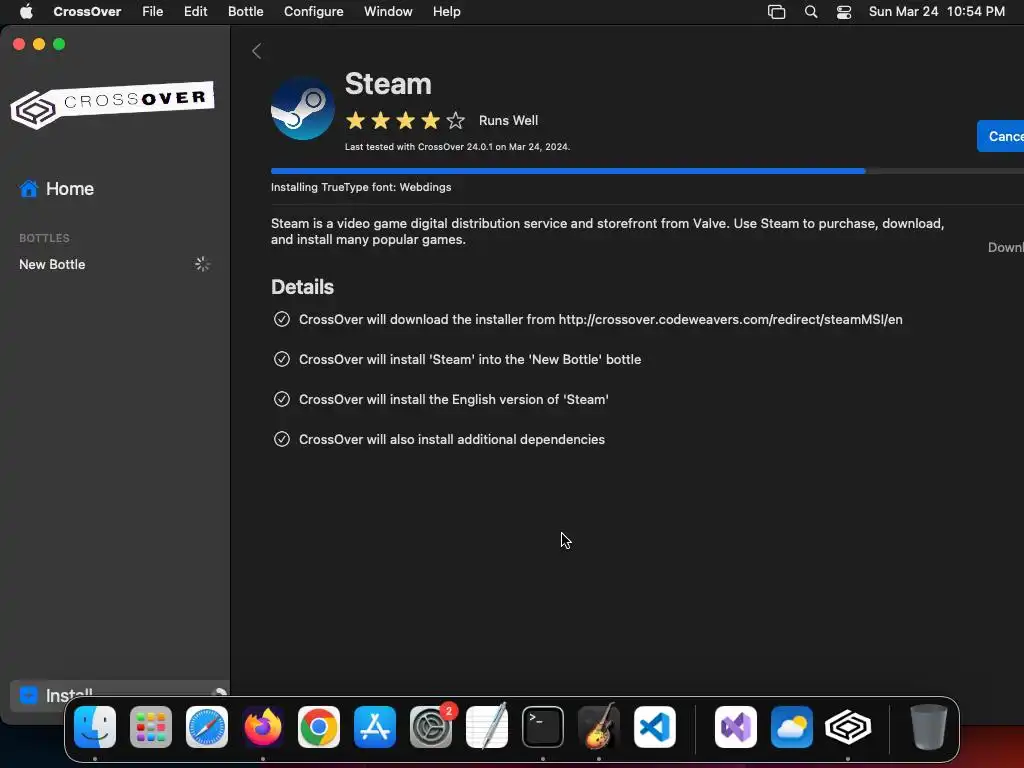
Task: Open Visual Studio from the dock
Action: 736,726
